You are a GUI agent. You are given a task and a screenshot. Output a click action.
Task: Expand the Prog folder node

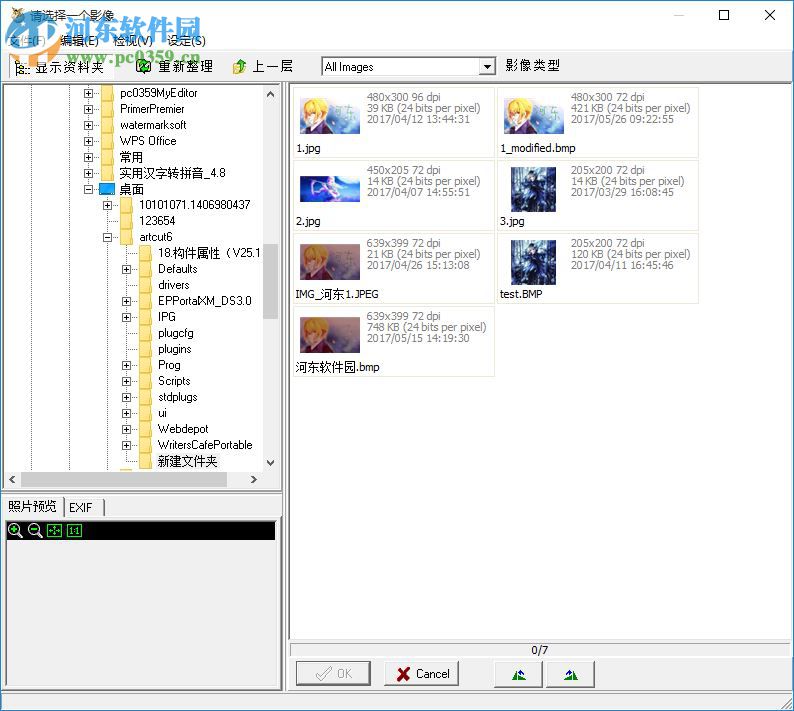tap(127, 365)
